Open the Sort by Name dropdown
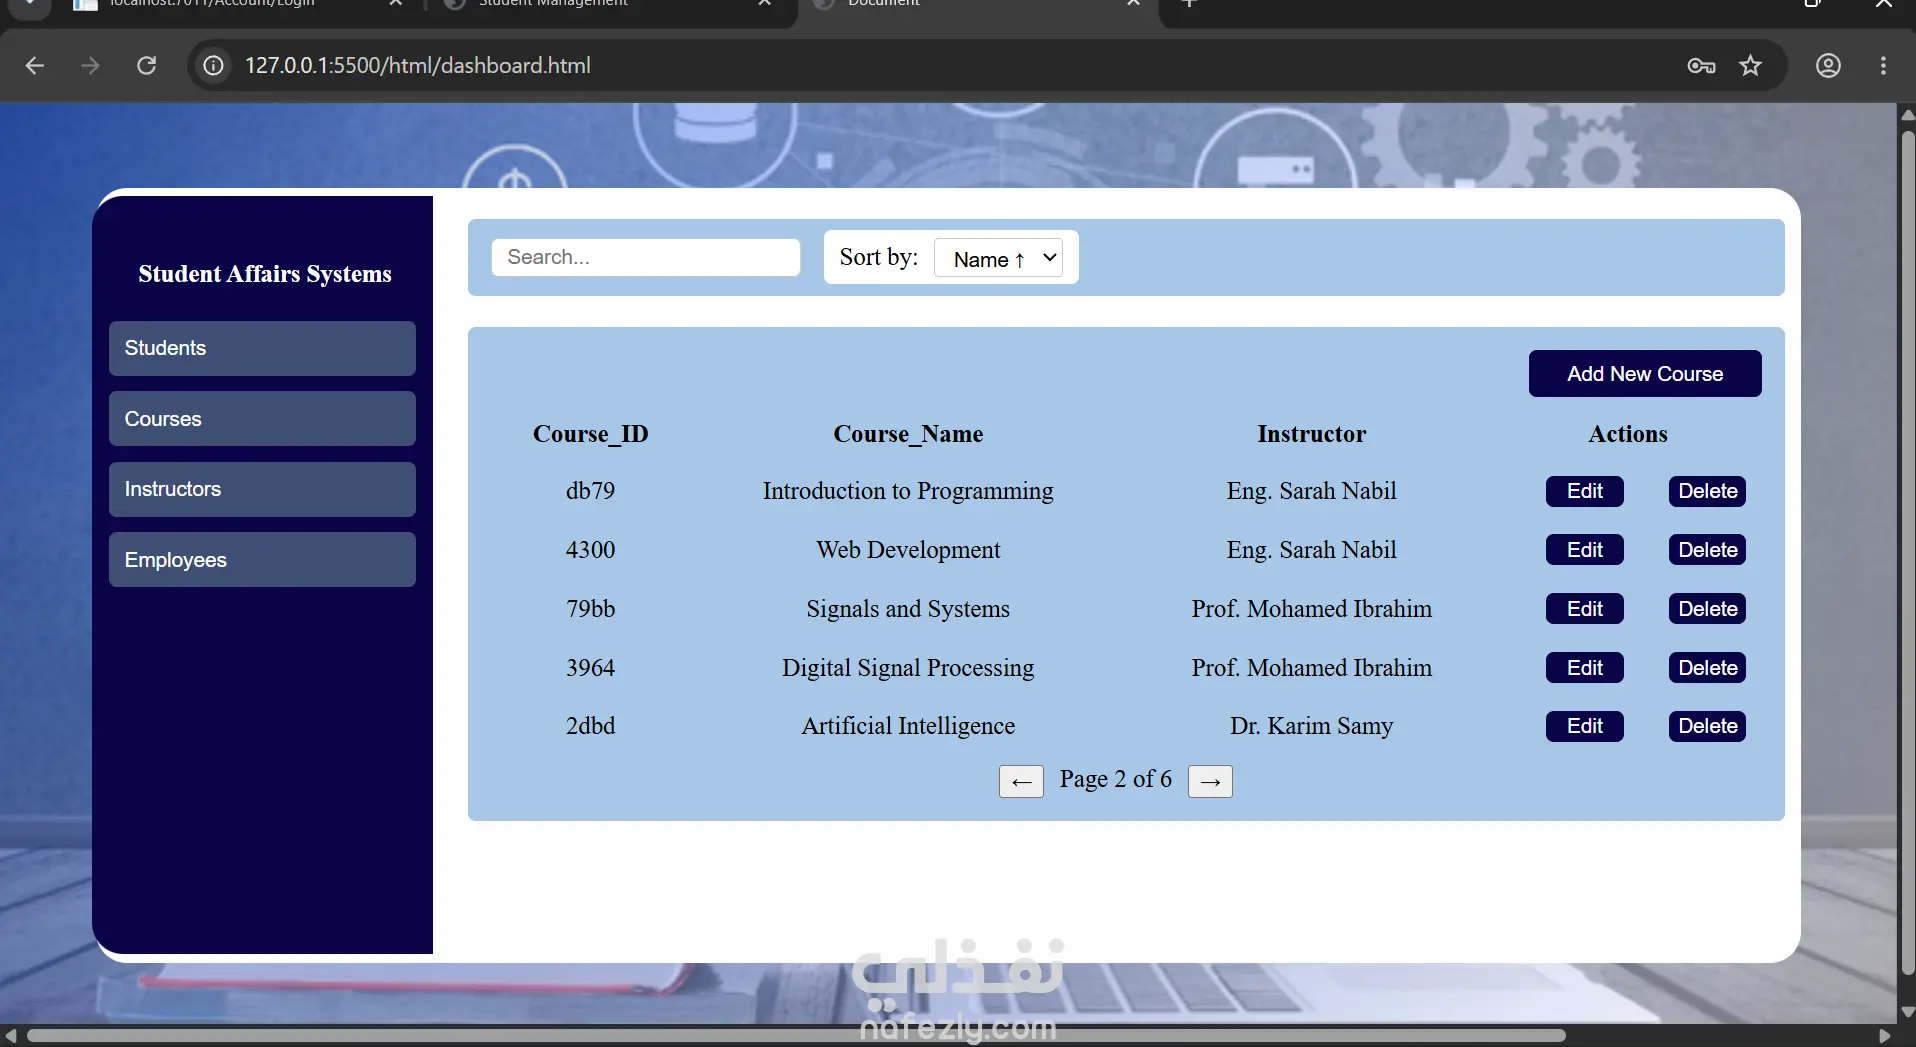 pos(998,258)
